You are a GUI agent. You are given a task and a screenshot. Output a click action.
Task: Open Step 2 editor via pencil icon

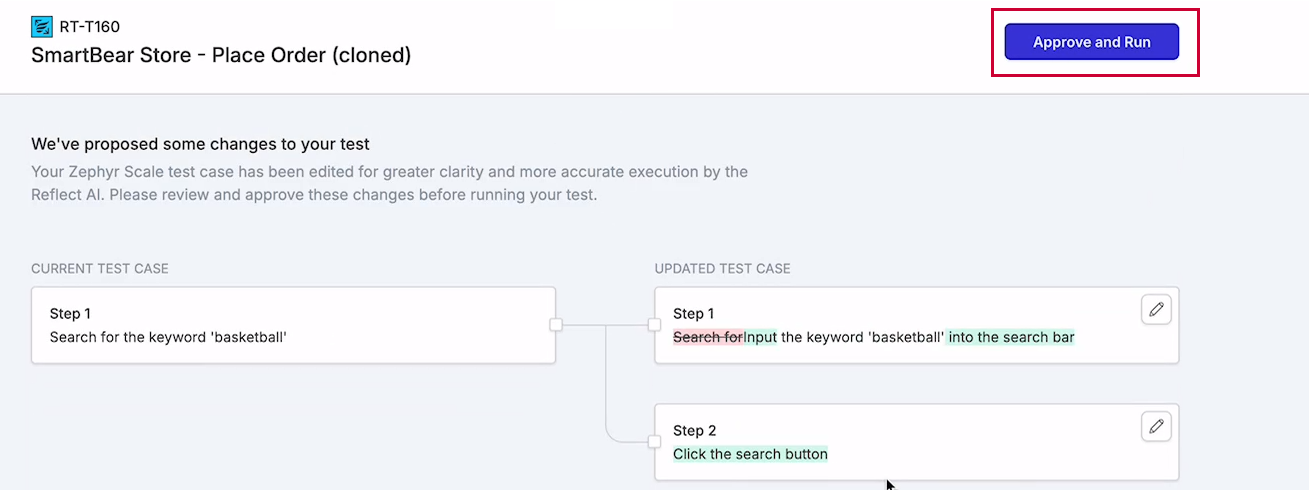tap(1156, 427)
